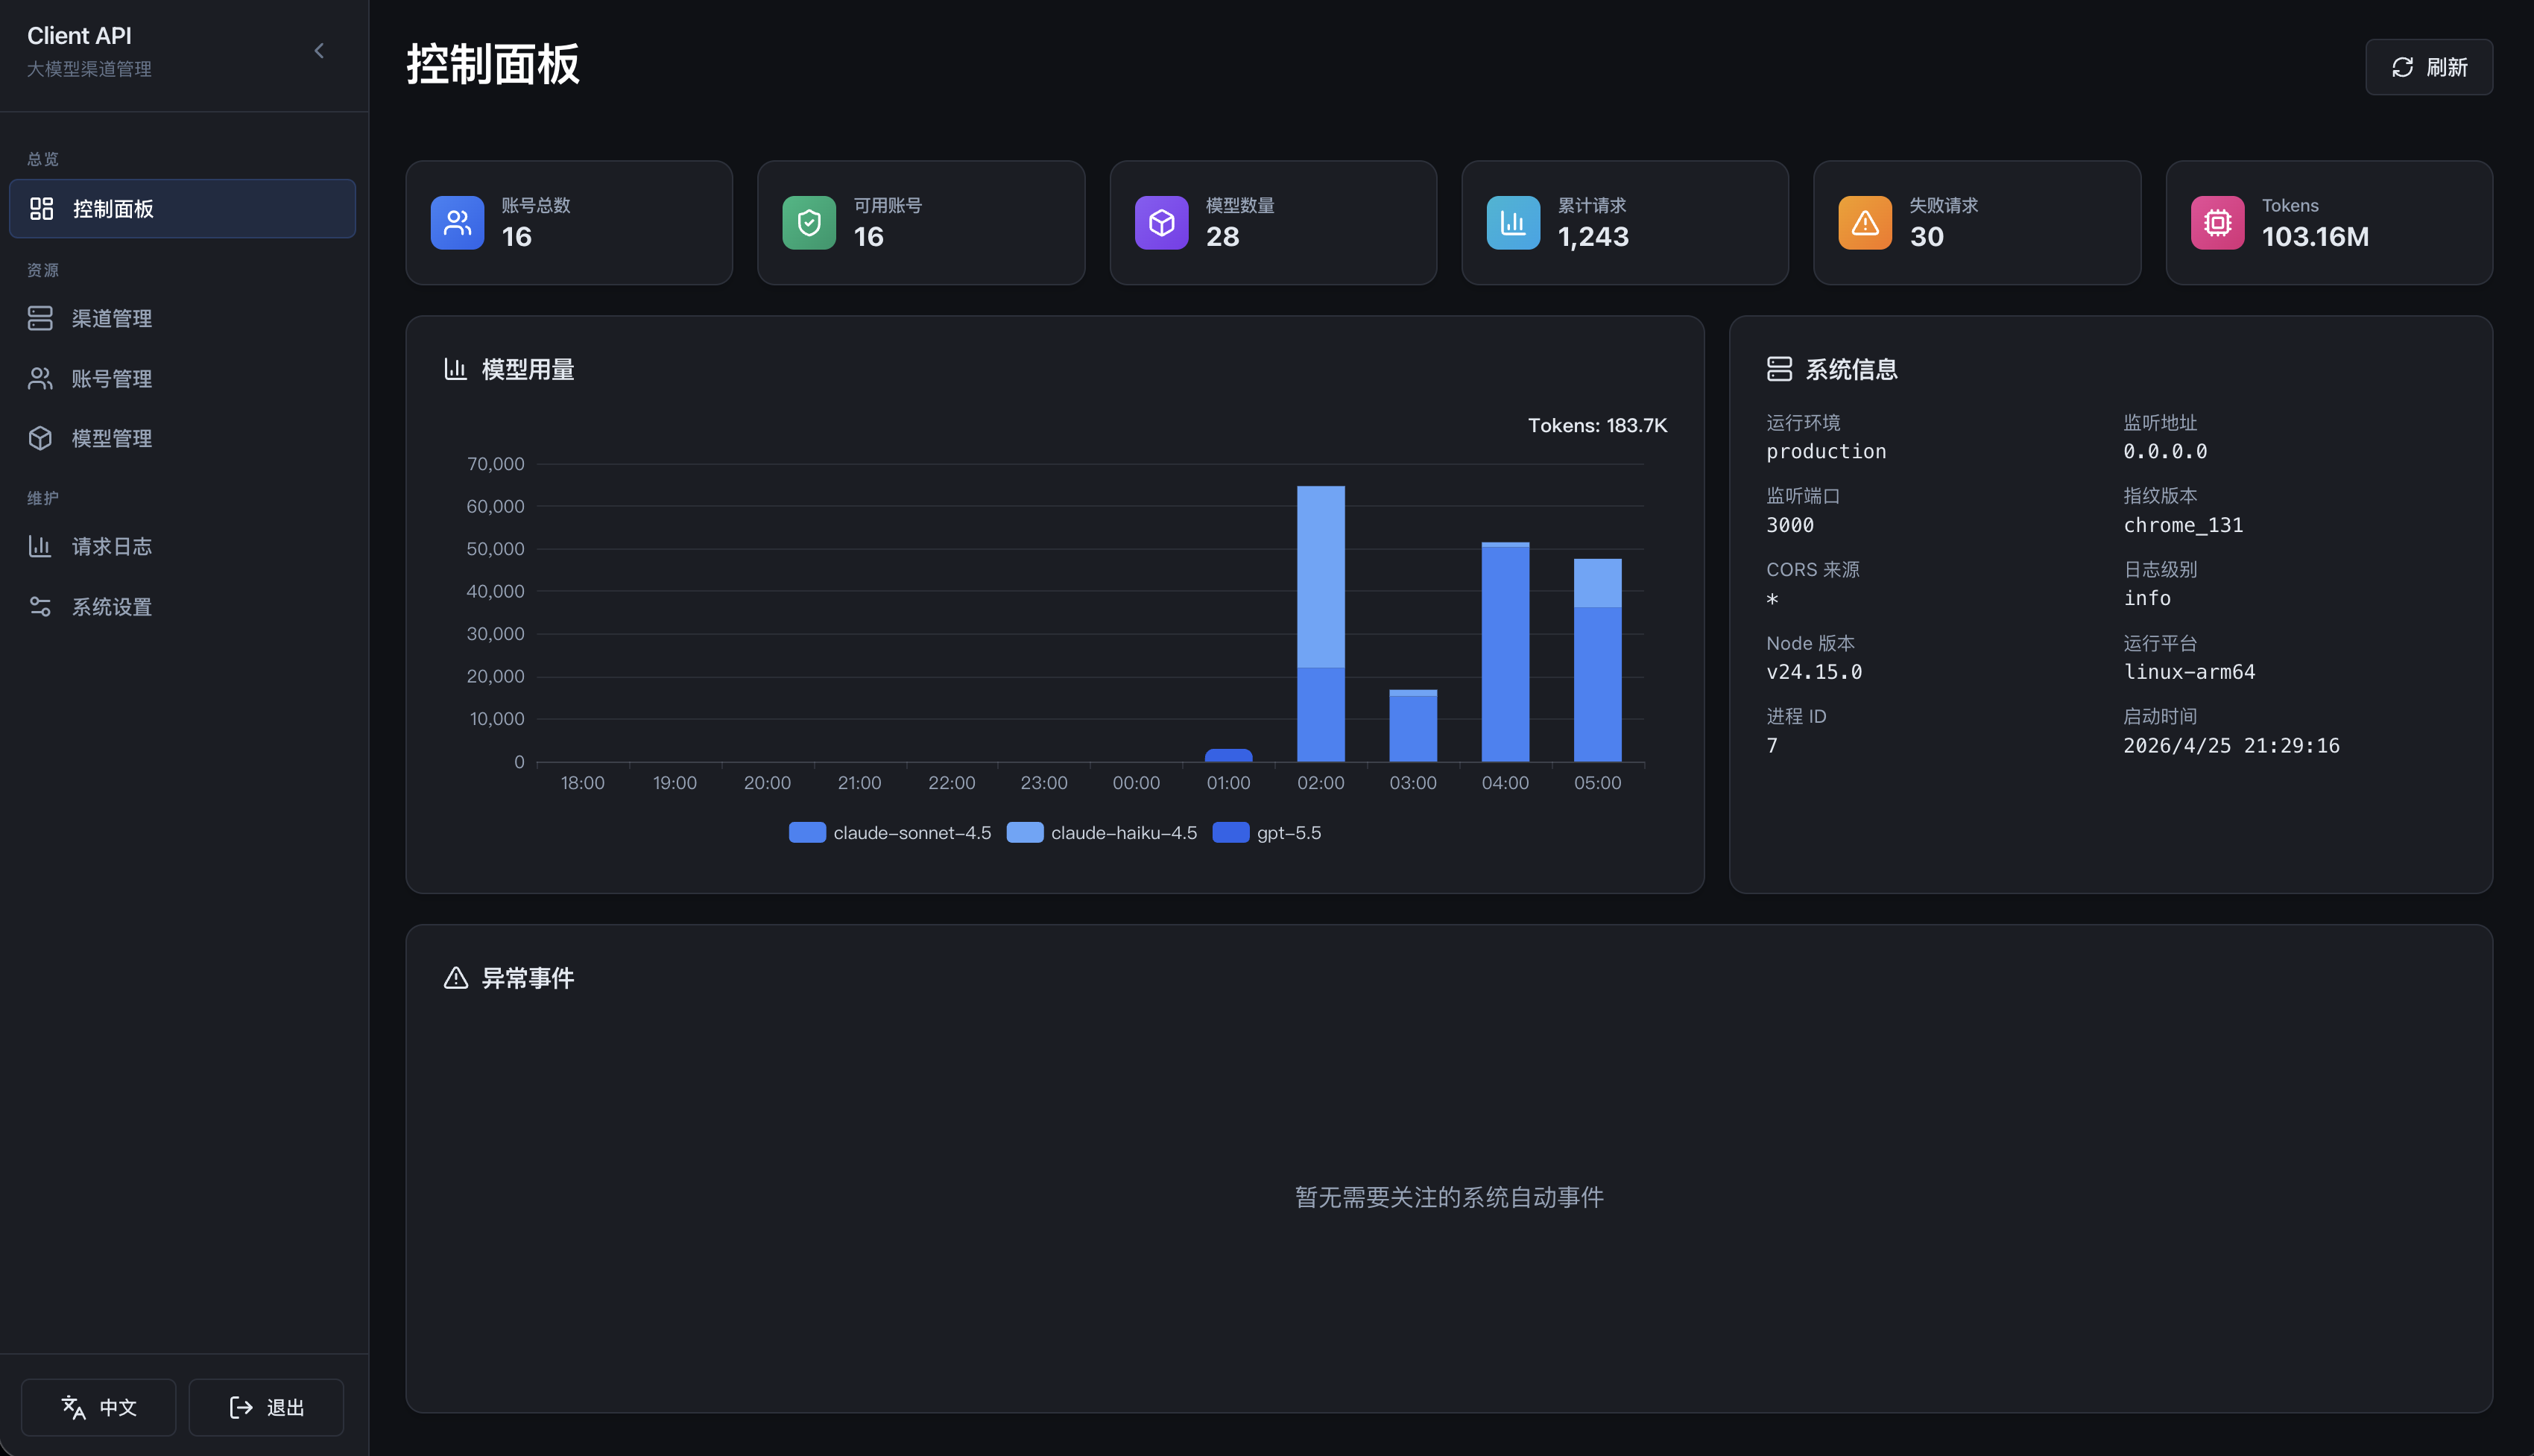This screenshot has width=2534, height=1456.
Task: Click the 05:00 bar in the chart
Action: [x=1597, y=660]
